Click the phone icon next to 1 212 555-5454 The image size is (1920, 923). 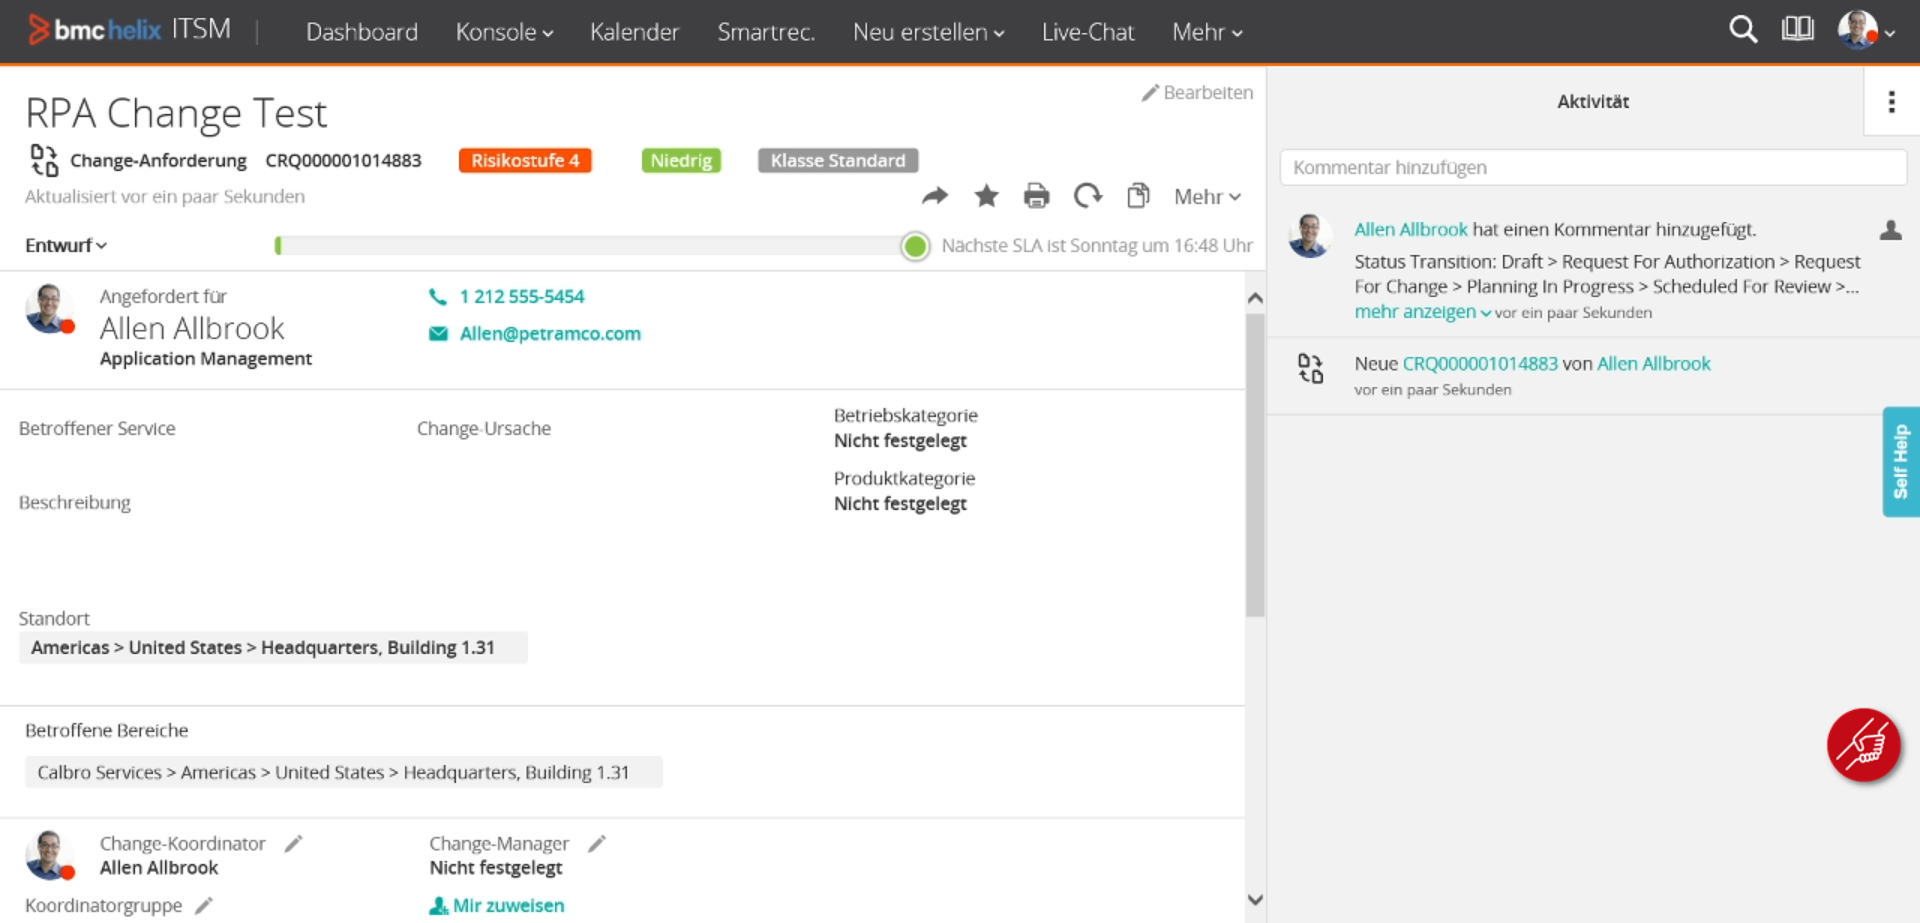coord(438,297)
